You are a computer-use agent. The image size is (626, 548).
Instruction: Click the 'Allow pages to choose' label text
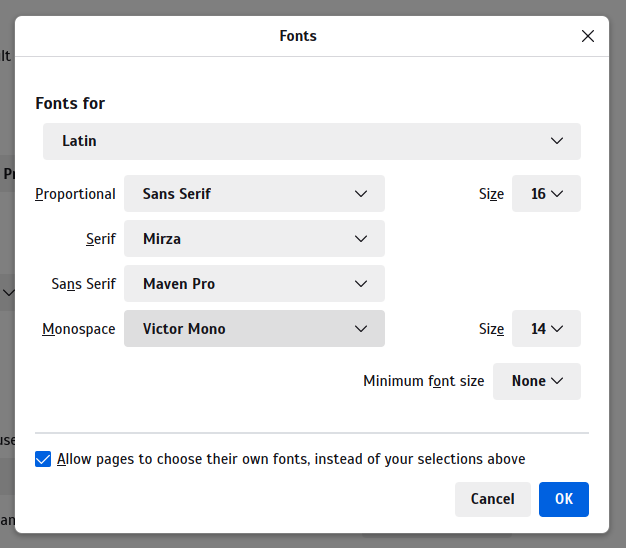291,459
